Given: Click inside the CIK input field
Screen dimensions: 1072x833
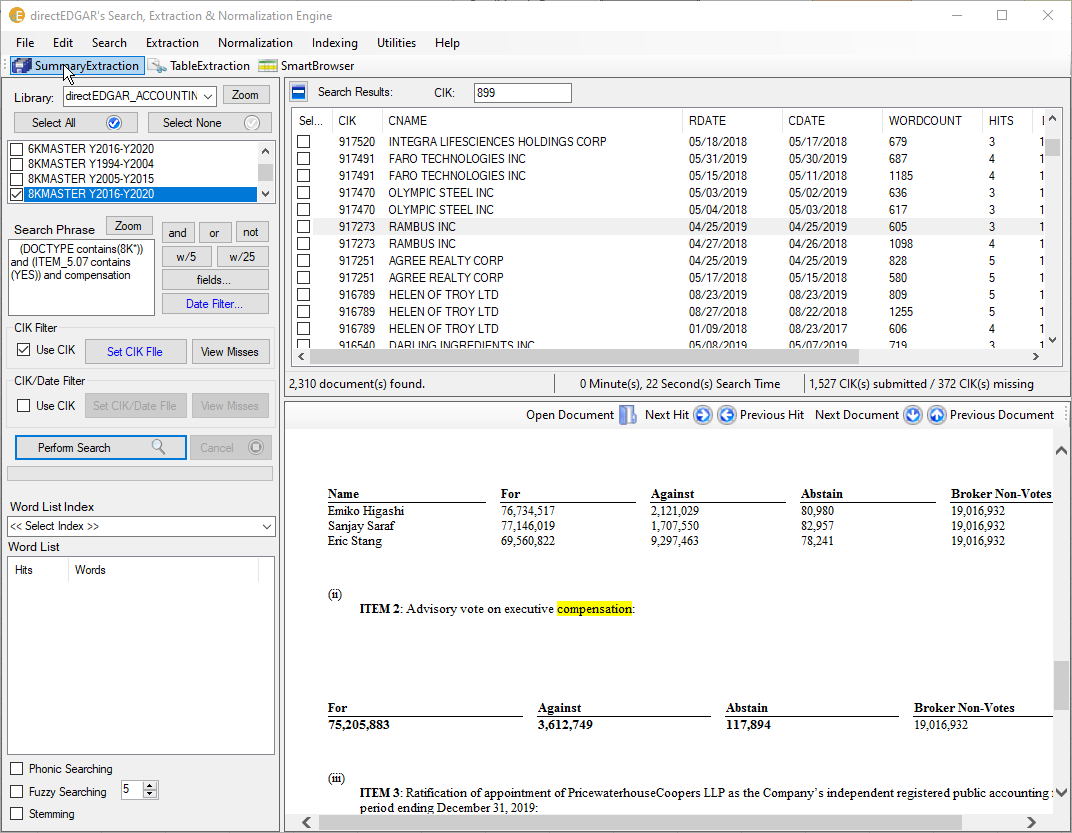Looking at the screenshot, I should coord(522,92).
